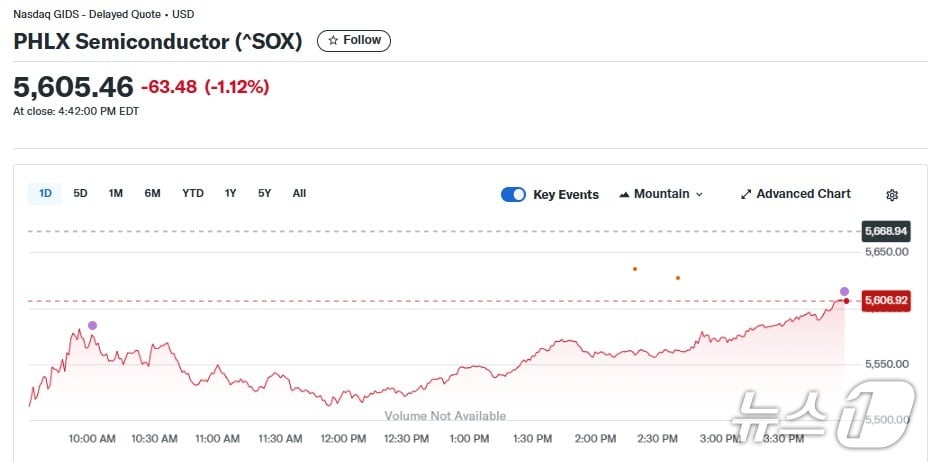Click the purple event marker near 10 AM
This screenshot has width=929, height=462.
(93, 325)
